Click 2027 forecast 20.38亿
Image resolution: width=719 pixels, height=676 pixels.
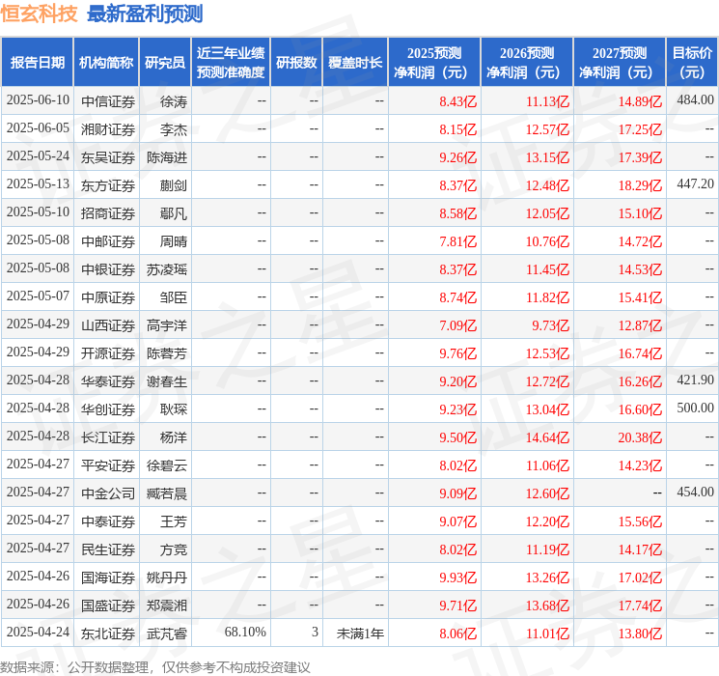point(640,438)
